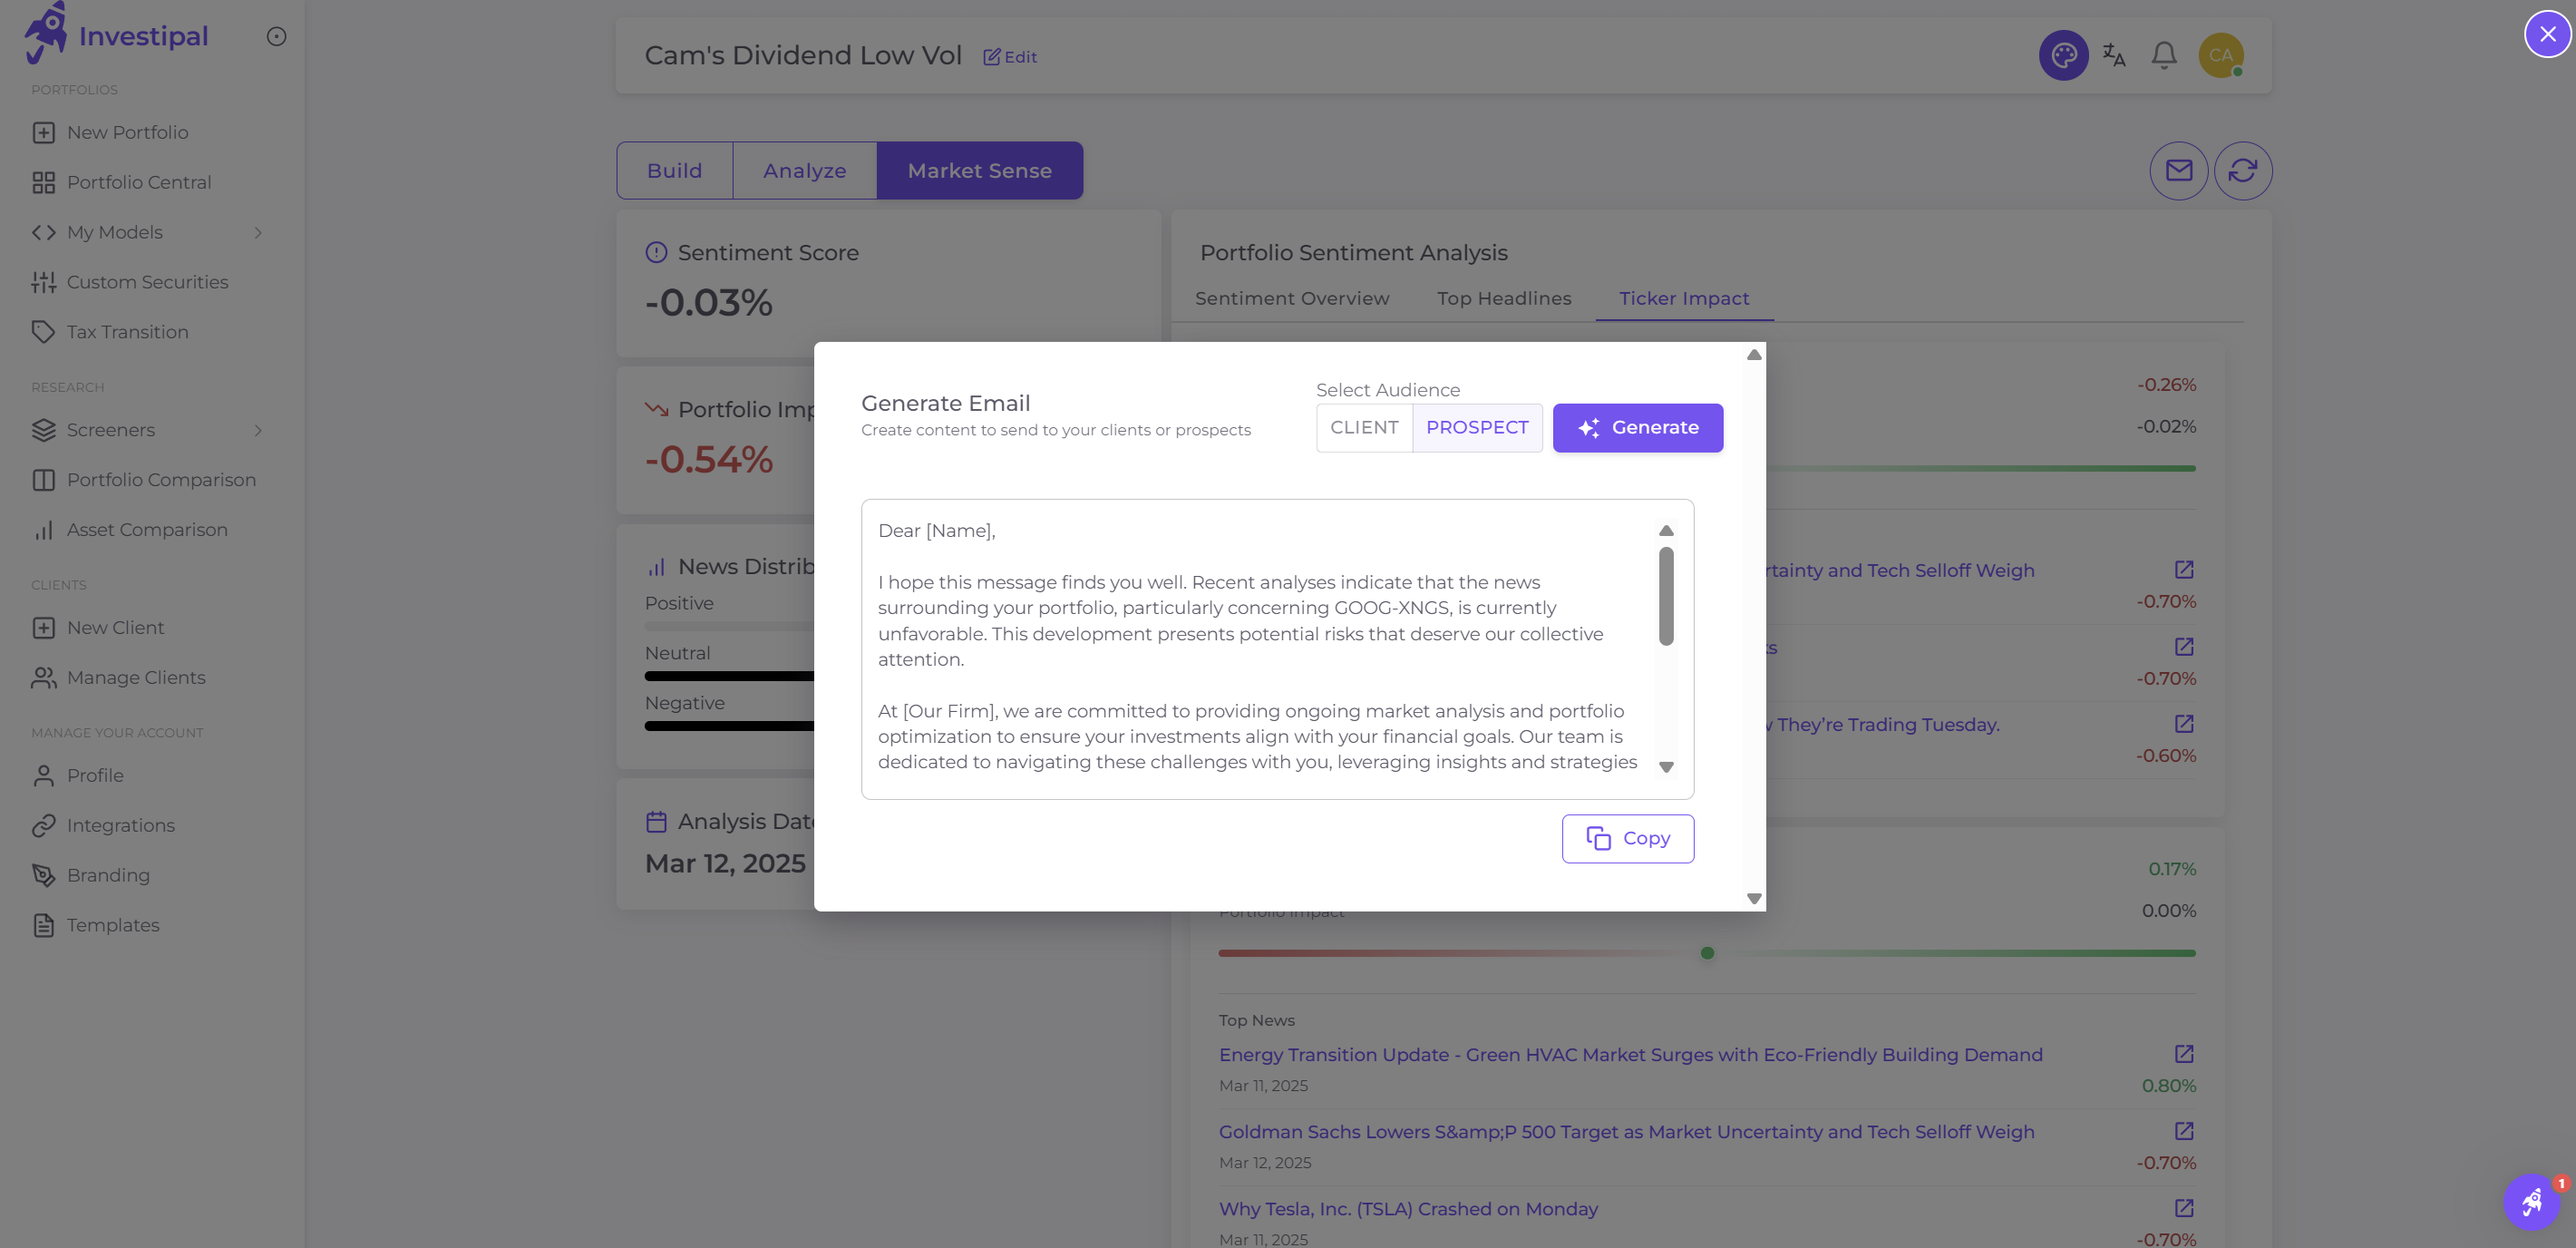The image size is (2576, 1248).
Task: Switch to the Analyze mode toggle
Action: coord(804,170)
